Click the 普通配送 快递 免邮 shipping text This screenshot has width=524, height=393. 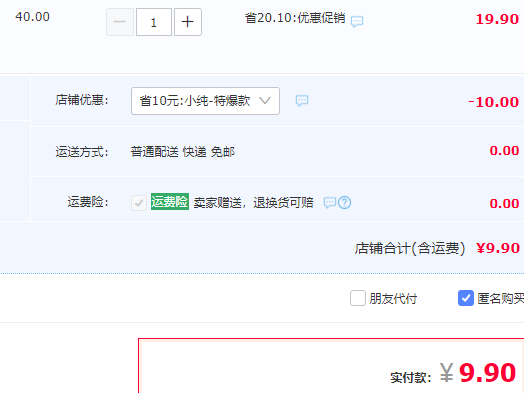point(183,152)
